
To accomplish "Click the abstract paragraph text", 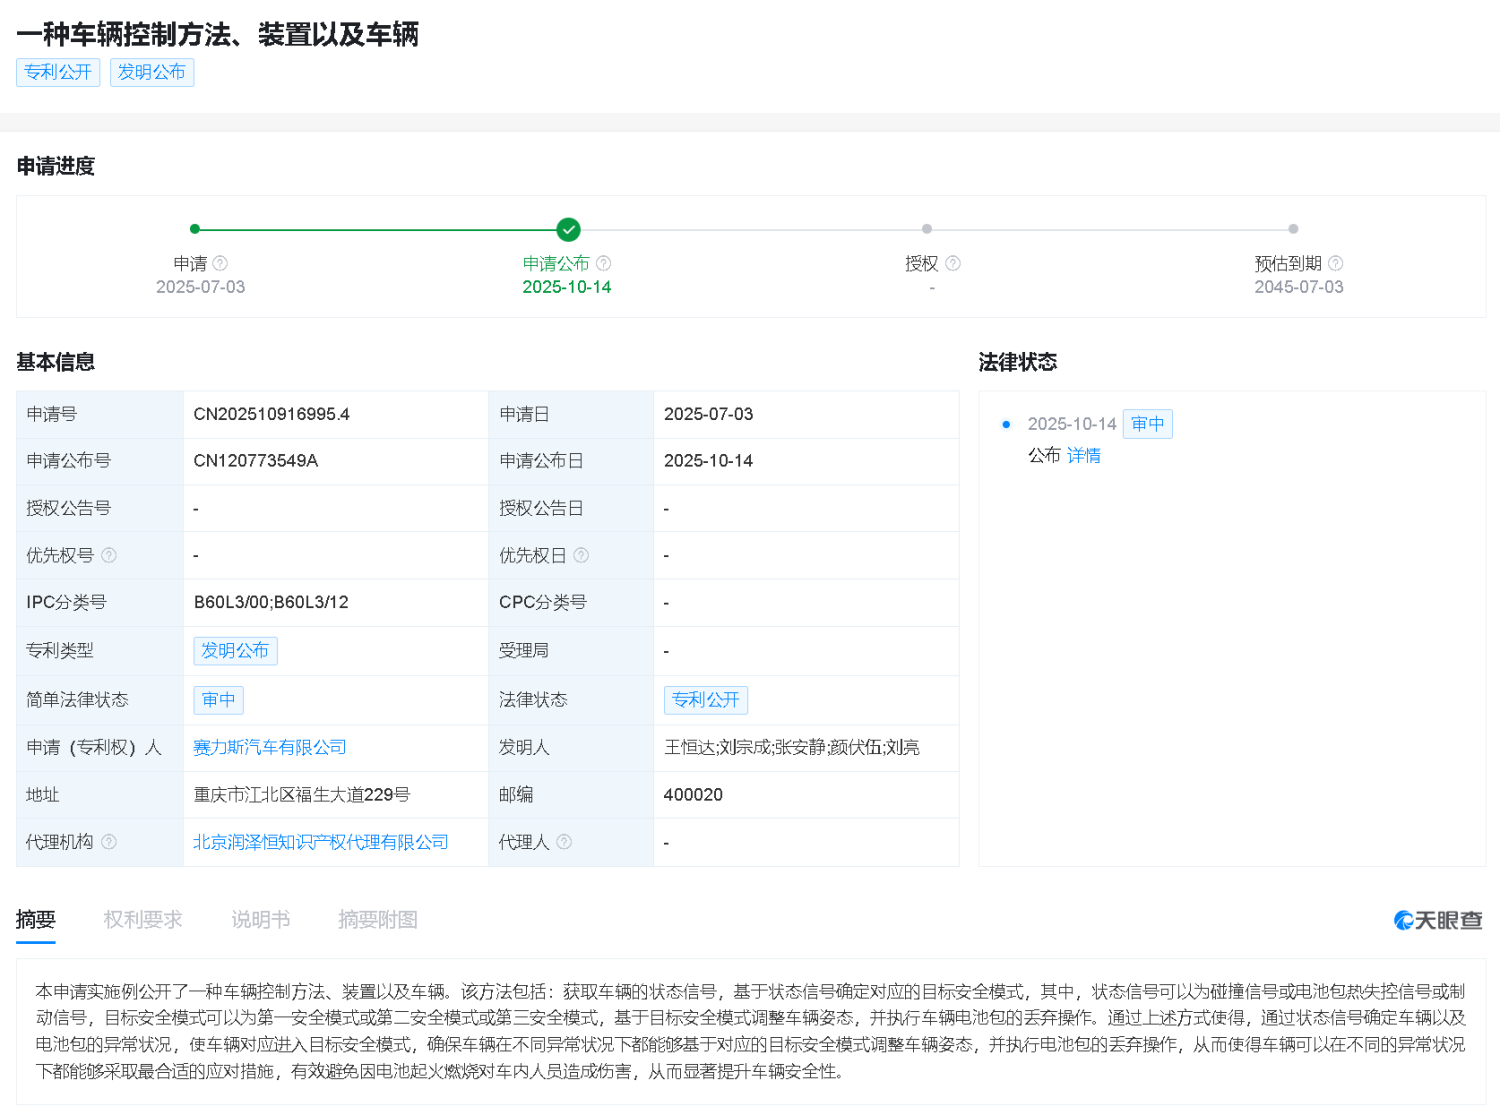I will click(750, 1032).
